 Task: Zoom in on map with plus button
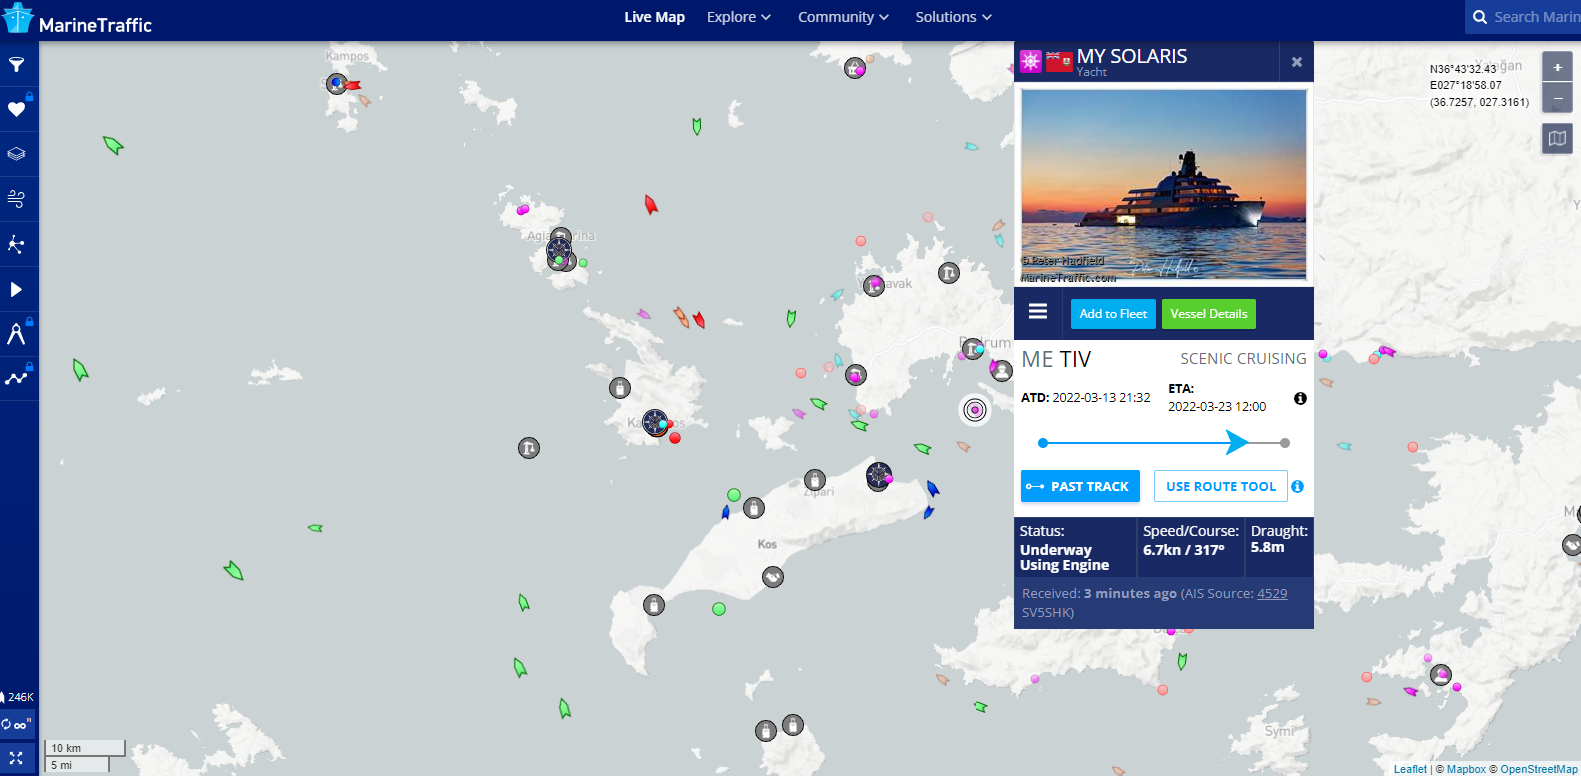[x=1557, y=67]
